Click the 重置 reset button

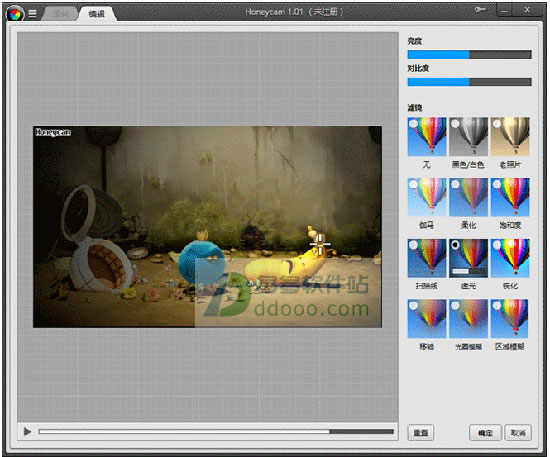(x=421, y=433)
